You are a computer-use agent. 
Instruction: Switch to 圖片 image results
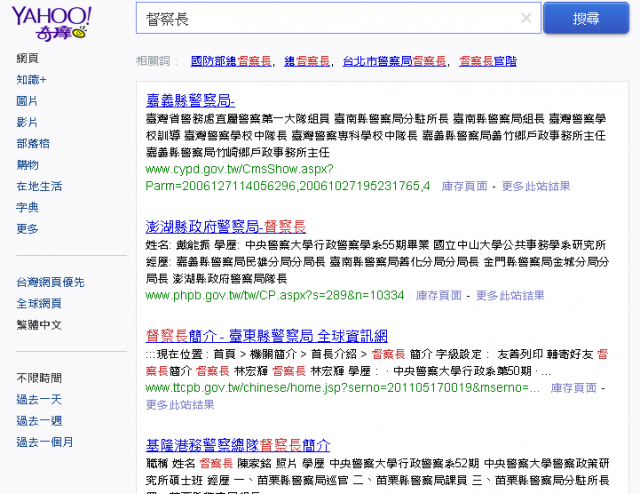tap(27, 101)
